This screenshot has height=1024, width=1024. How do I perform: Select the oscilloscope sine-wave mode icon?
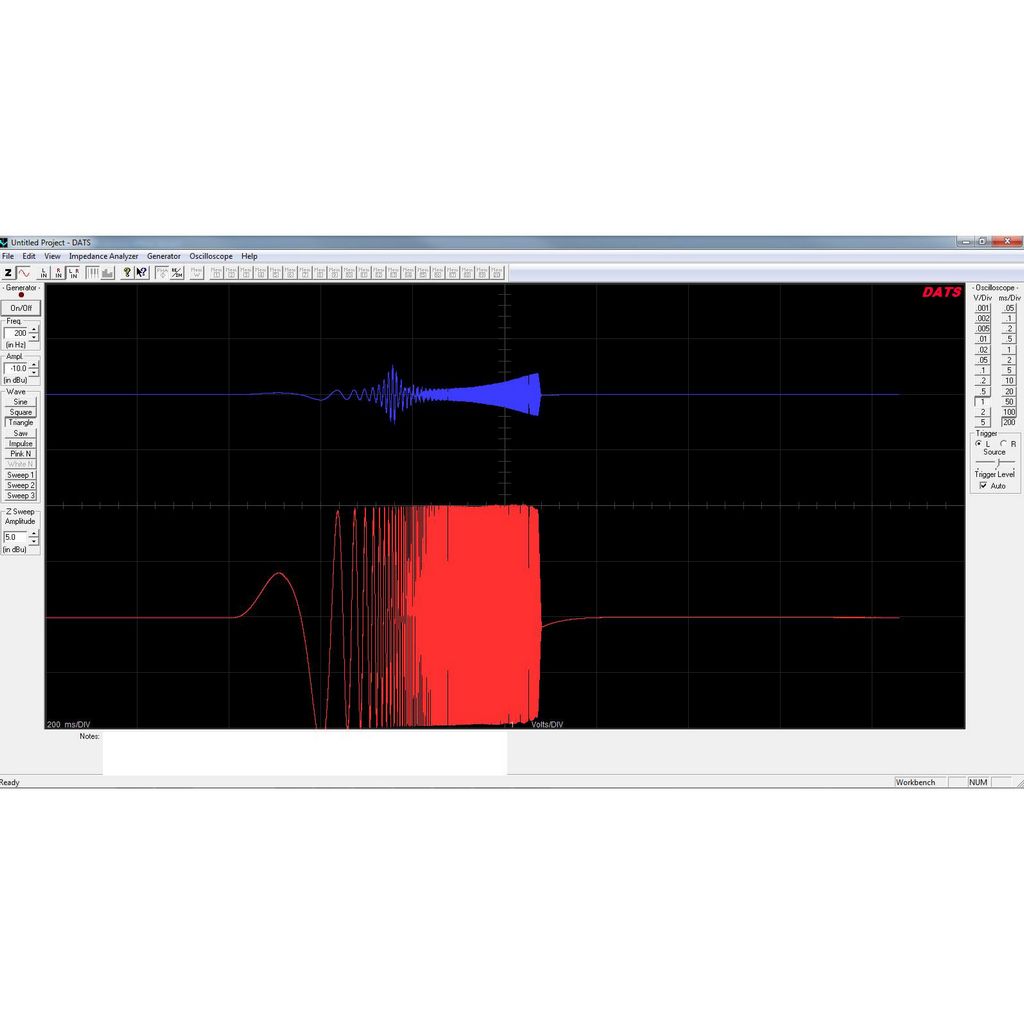point(24,273)
